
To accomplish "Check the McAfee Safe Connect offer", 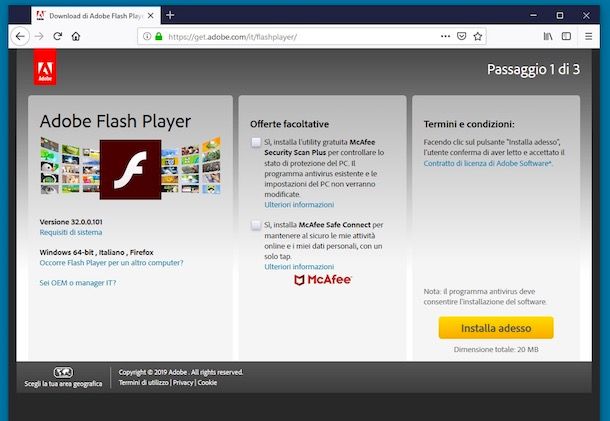I will 256,225.
